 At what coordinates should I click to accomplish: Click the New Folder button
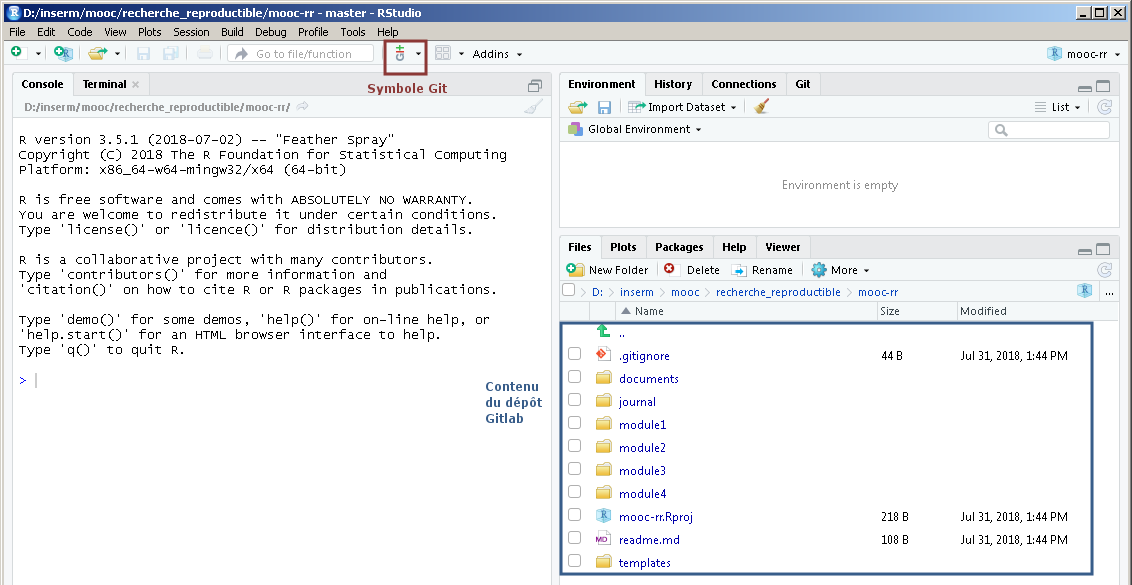608,270
